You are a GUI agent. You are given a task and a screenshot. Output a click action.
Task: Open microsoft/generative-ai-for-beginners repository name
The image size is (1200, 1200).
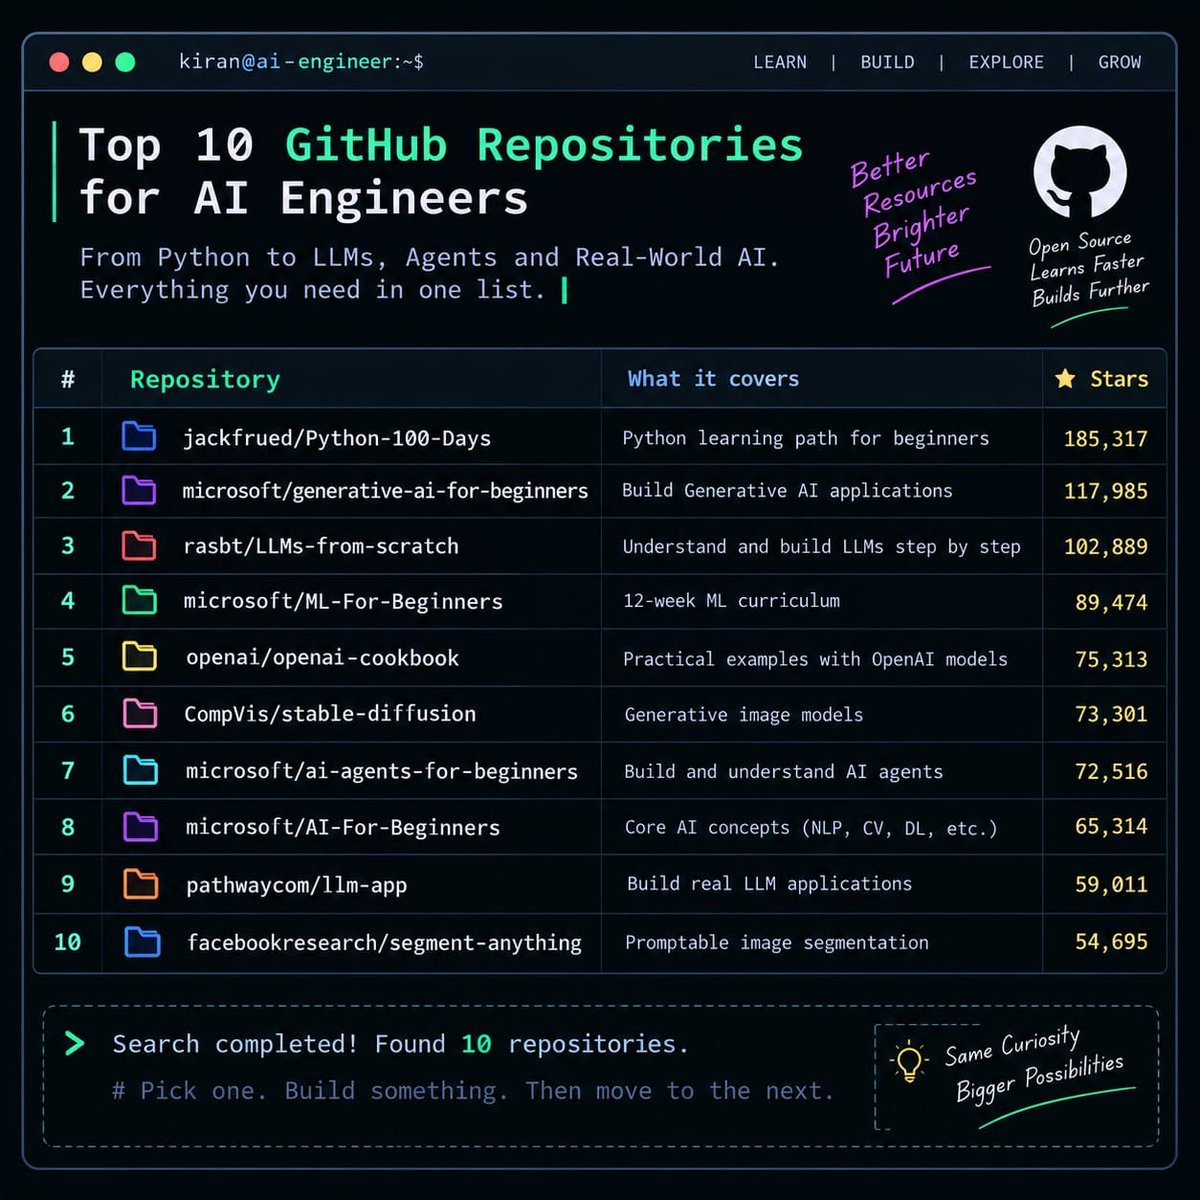tap(385, 491)
